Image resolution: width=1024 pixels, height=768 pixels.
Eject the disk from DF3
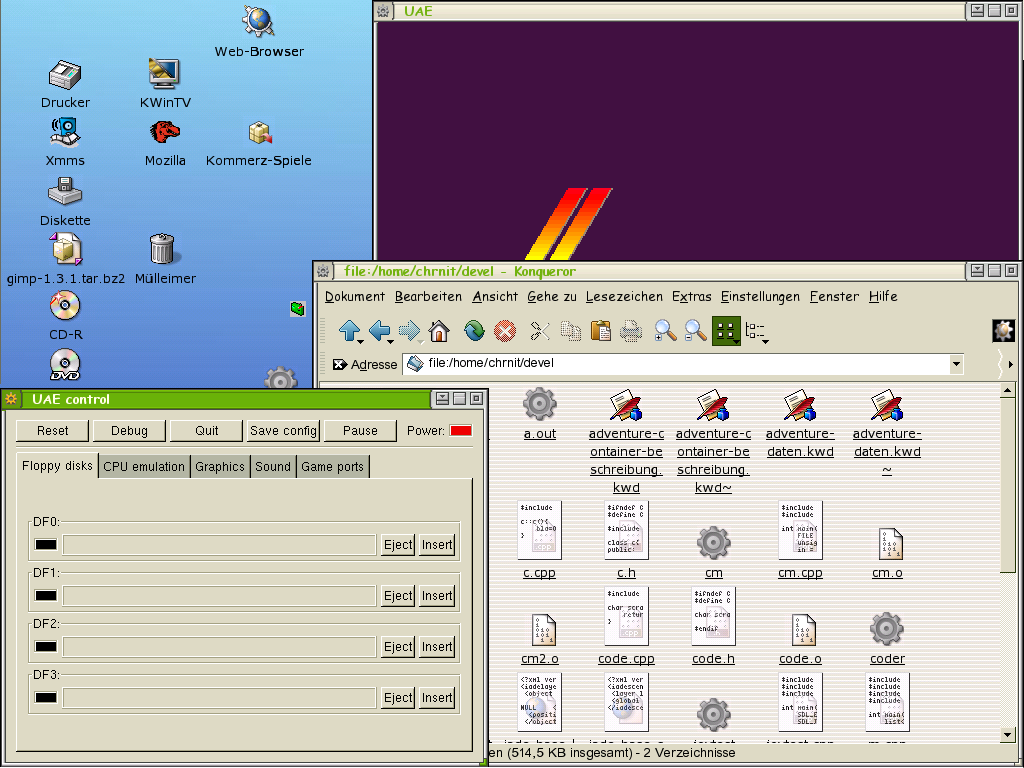click(x=398, y=697)
